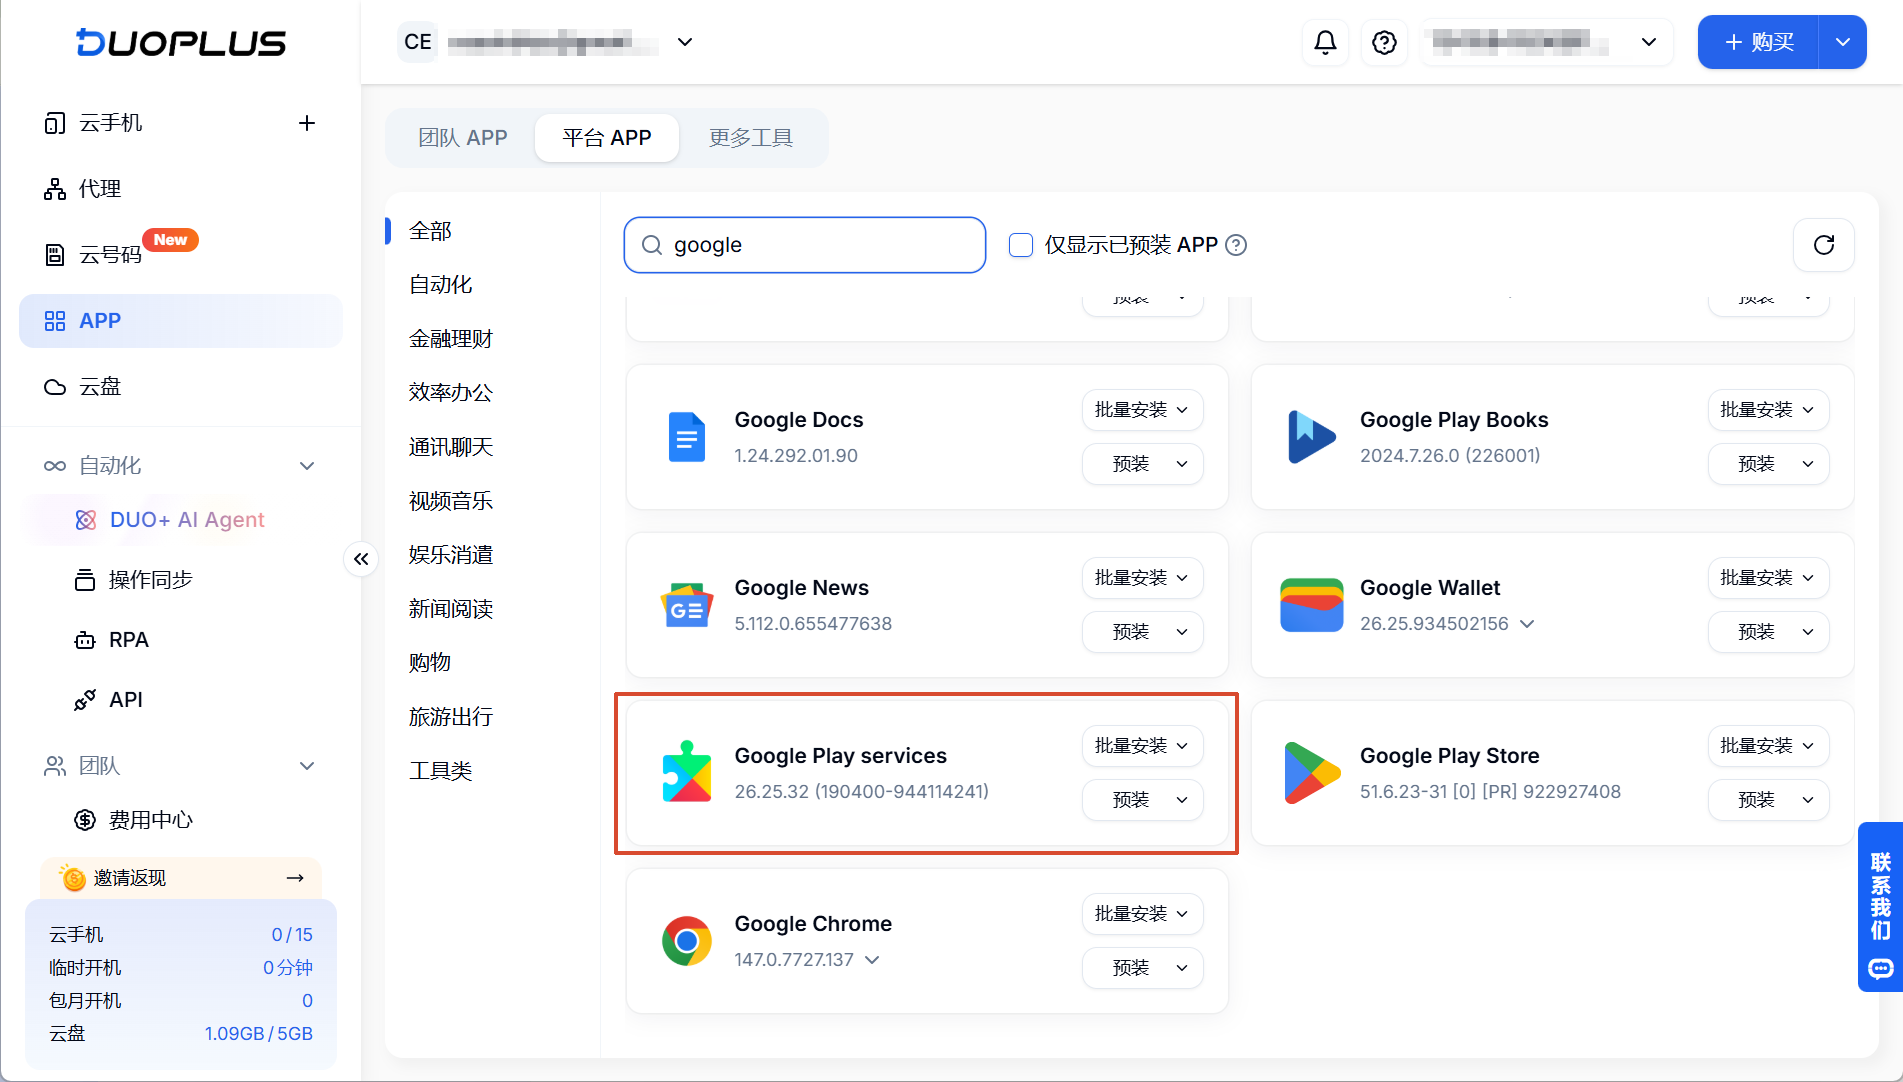This screenshot has width=1903, height=1082.
Task: Select the 购物 category
Action: pyautogui.click(x=430, y=663)
